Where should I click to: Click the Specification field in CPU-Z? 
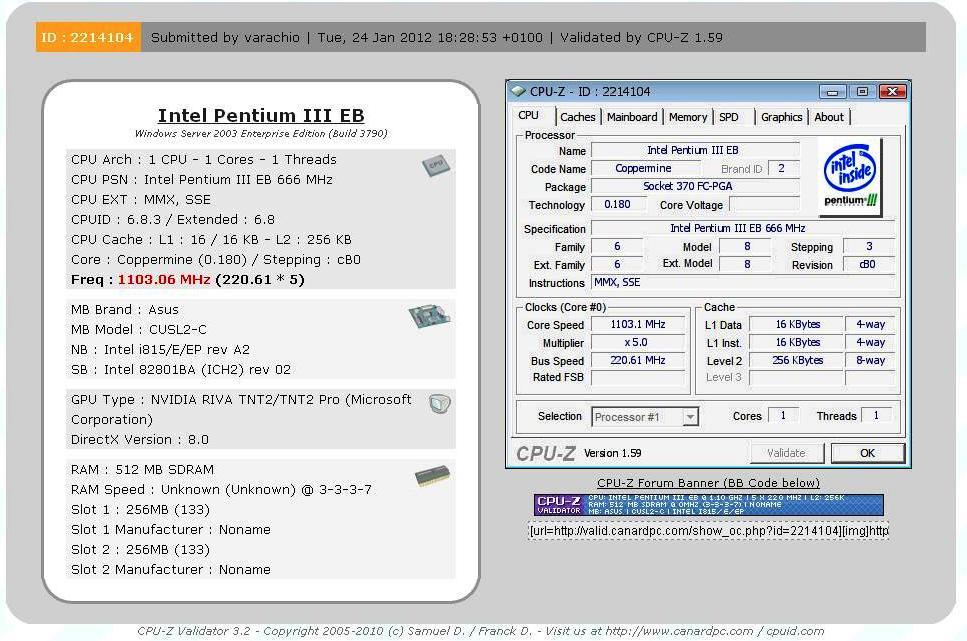(x=743, y=228)
